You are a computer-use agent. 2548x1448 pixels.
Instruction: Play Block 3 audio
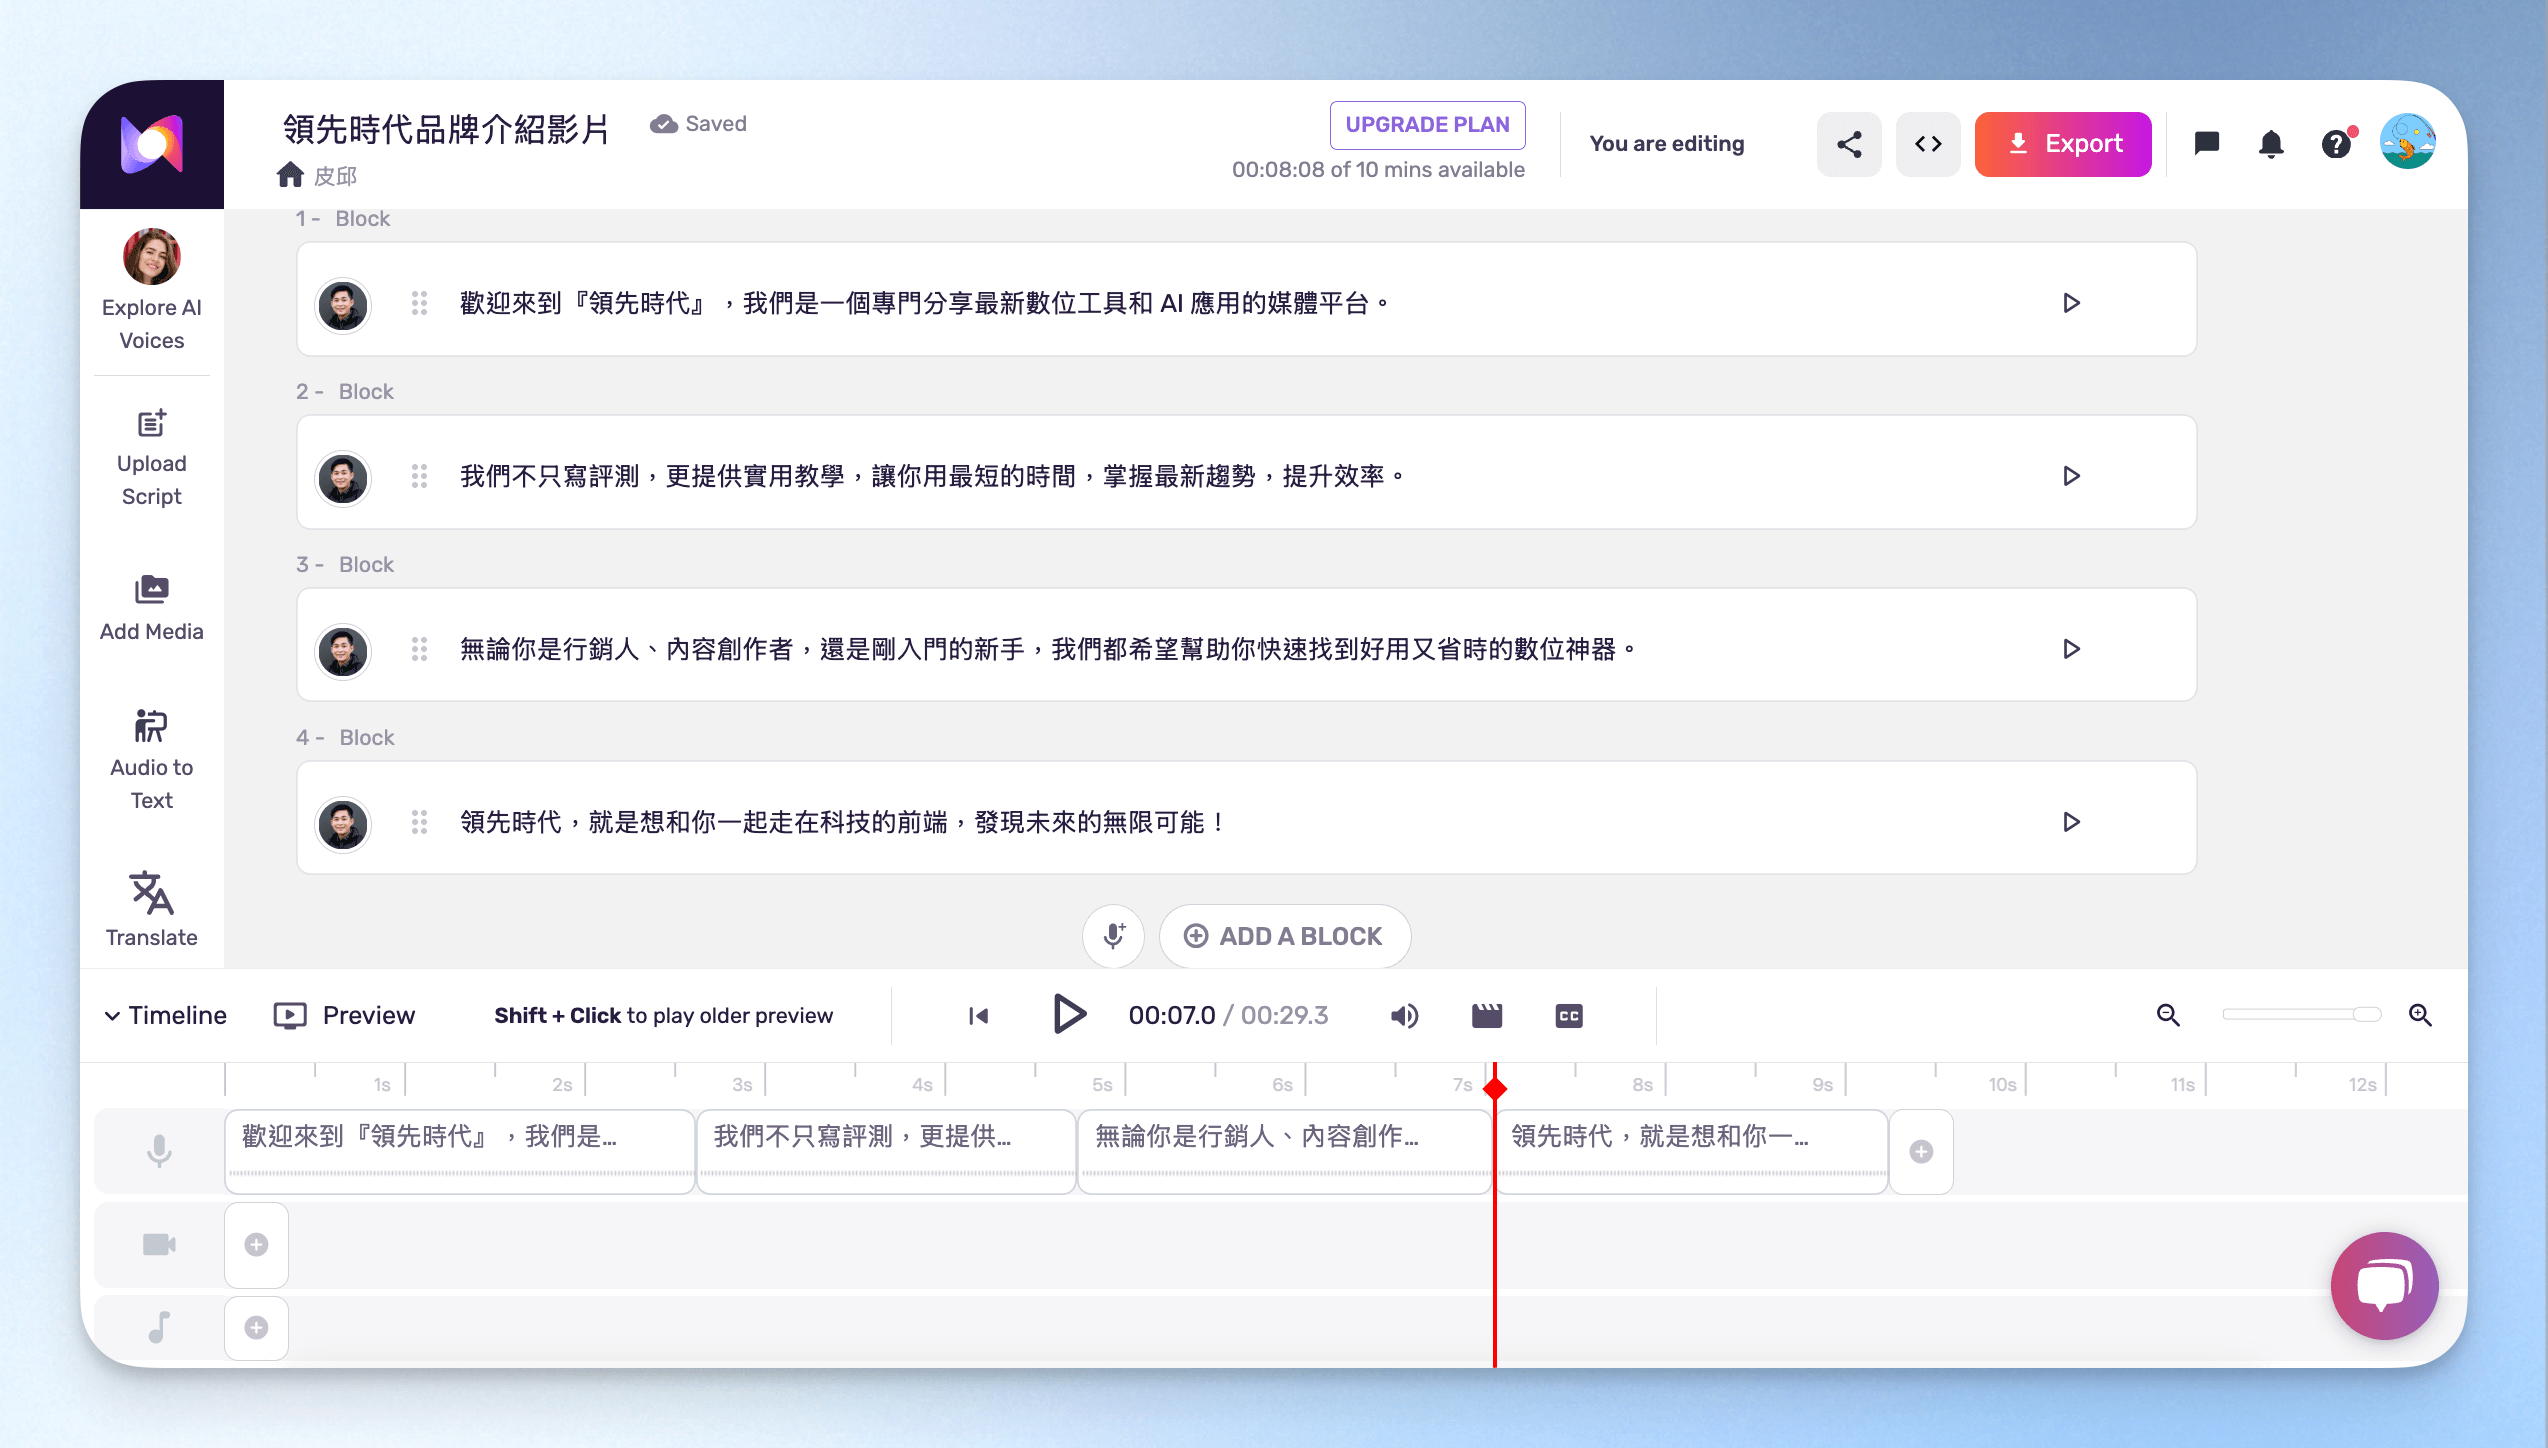pyautogui.click(x=2071, y=649)
